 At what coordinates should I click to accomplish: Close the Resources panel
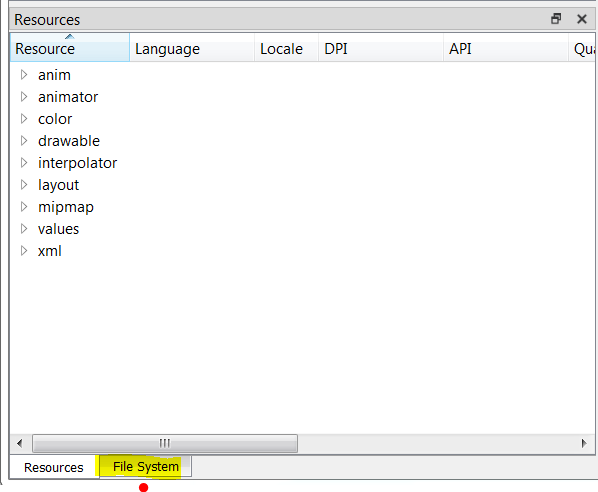click(x=582, y=19)
